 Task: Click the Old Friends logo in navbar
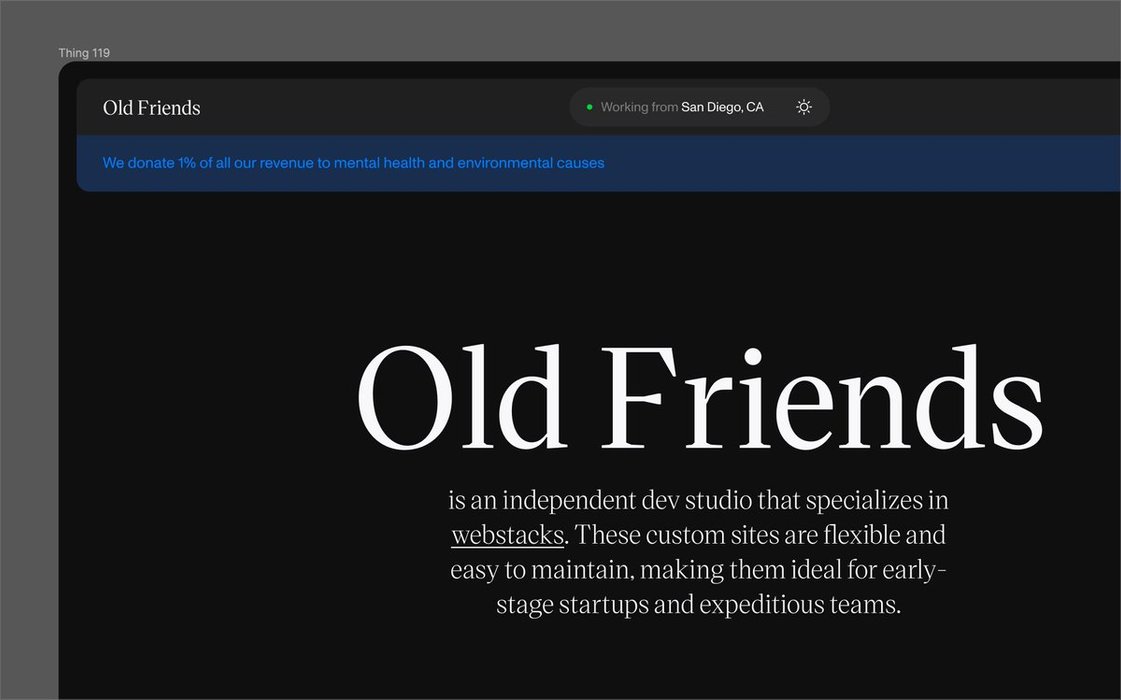click(x=152, y=108)
